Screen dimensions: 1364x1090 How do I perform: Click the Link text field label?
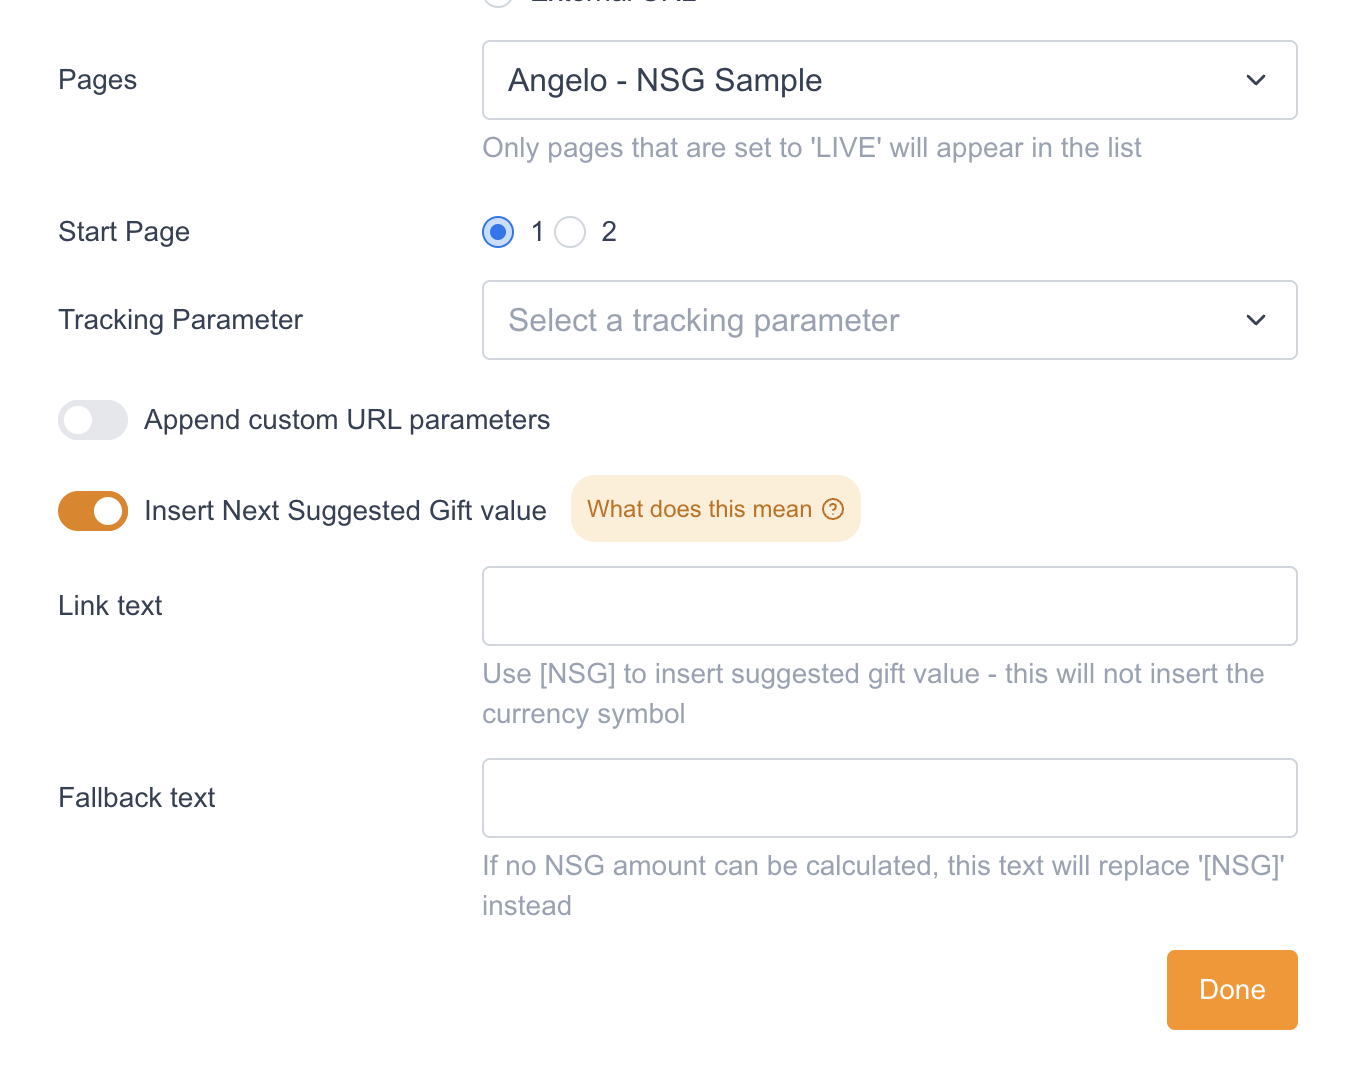110,606
